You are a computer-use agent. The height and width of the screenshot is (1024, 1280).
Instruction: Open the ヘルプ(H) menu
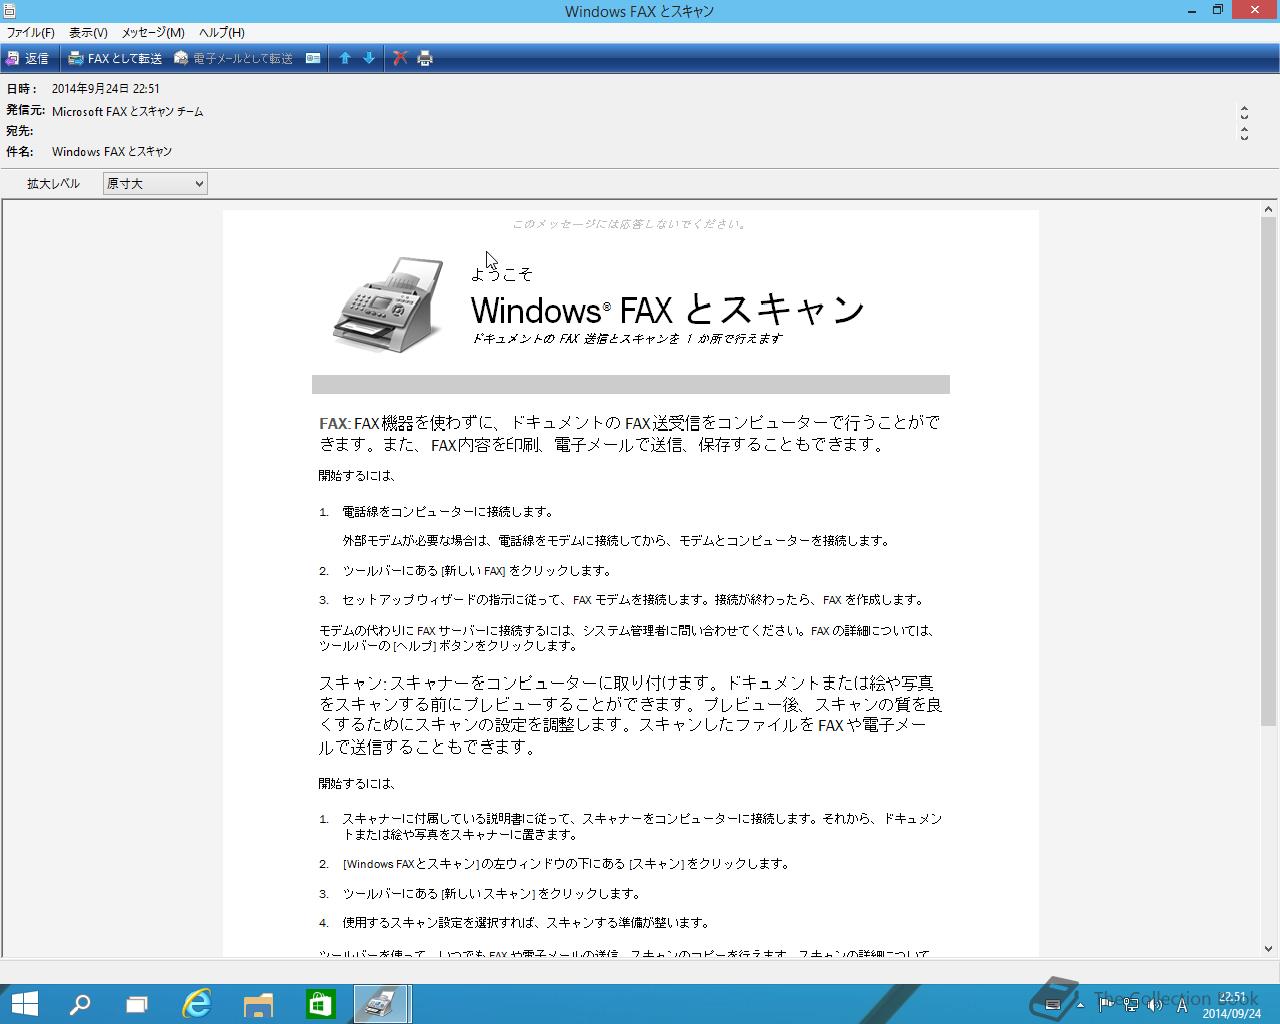coord(222,33)
